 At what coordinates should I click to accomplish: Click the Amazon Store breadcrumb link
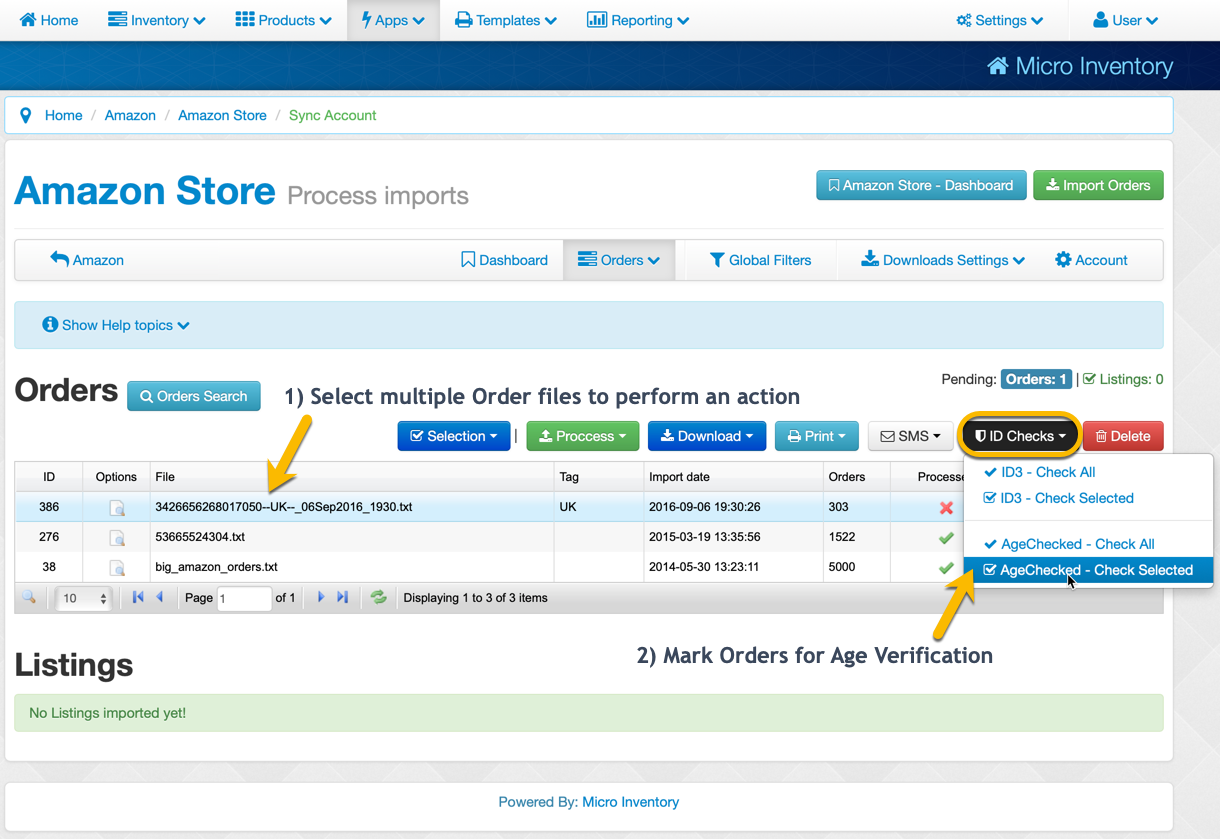(222, 115)
